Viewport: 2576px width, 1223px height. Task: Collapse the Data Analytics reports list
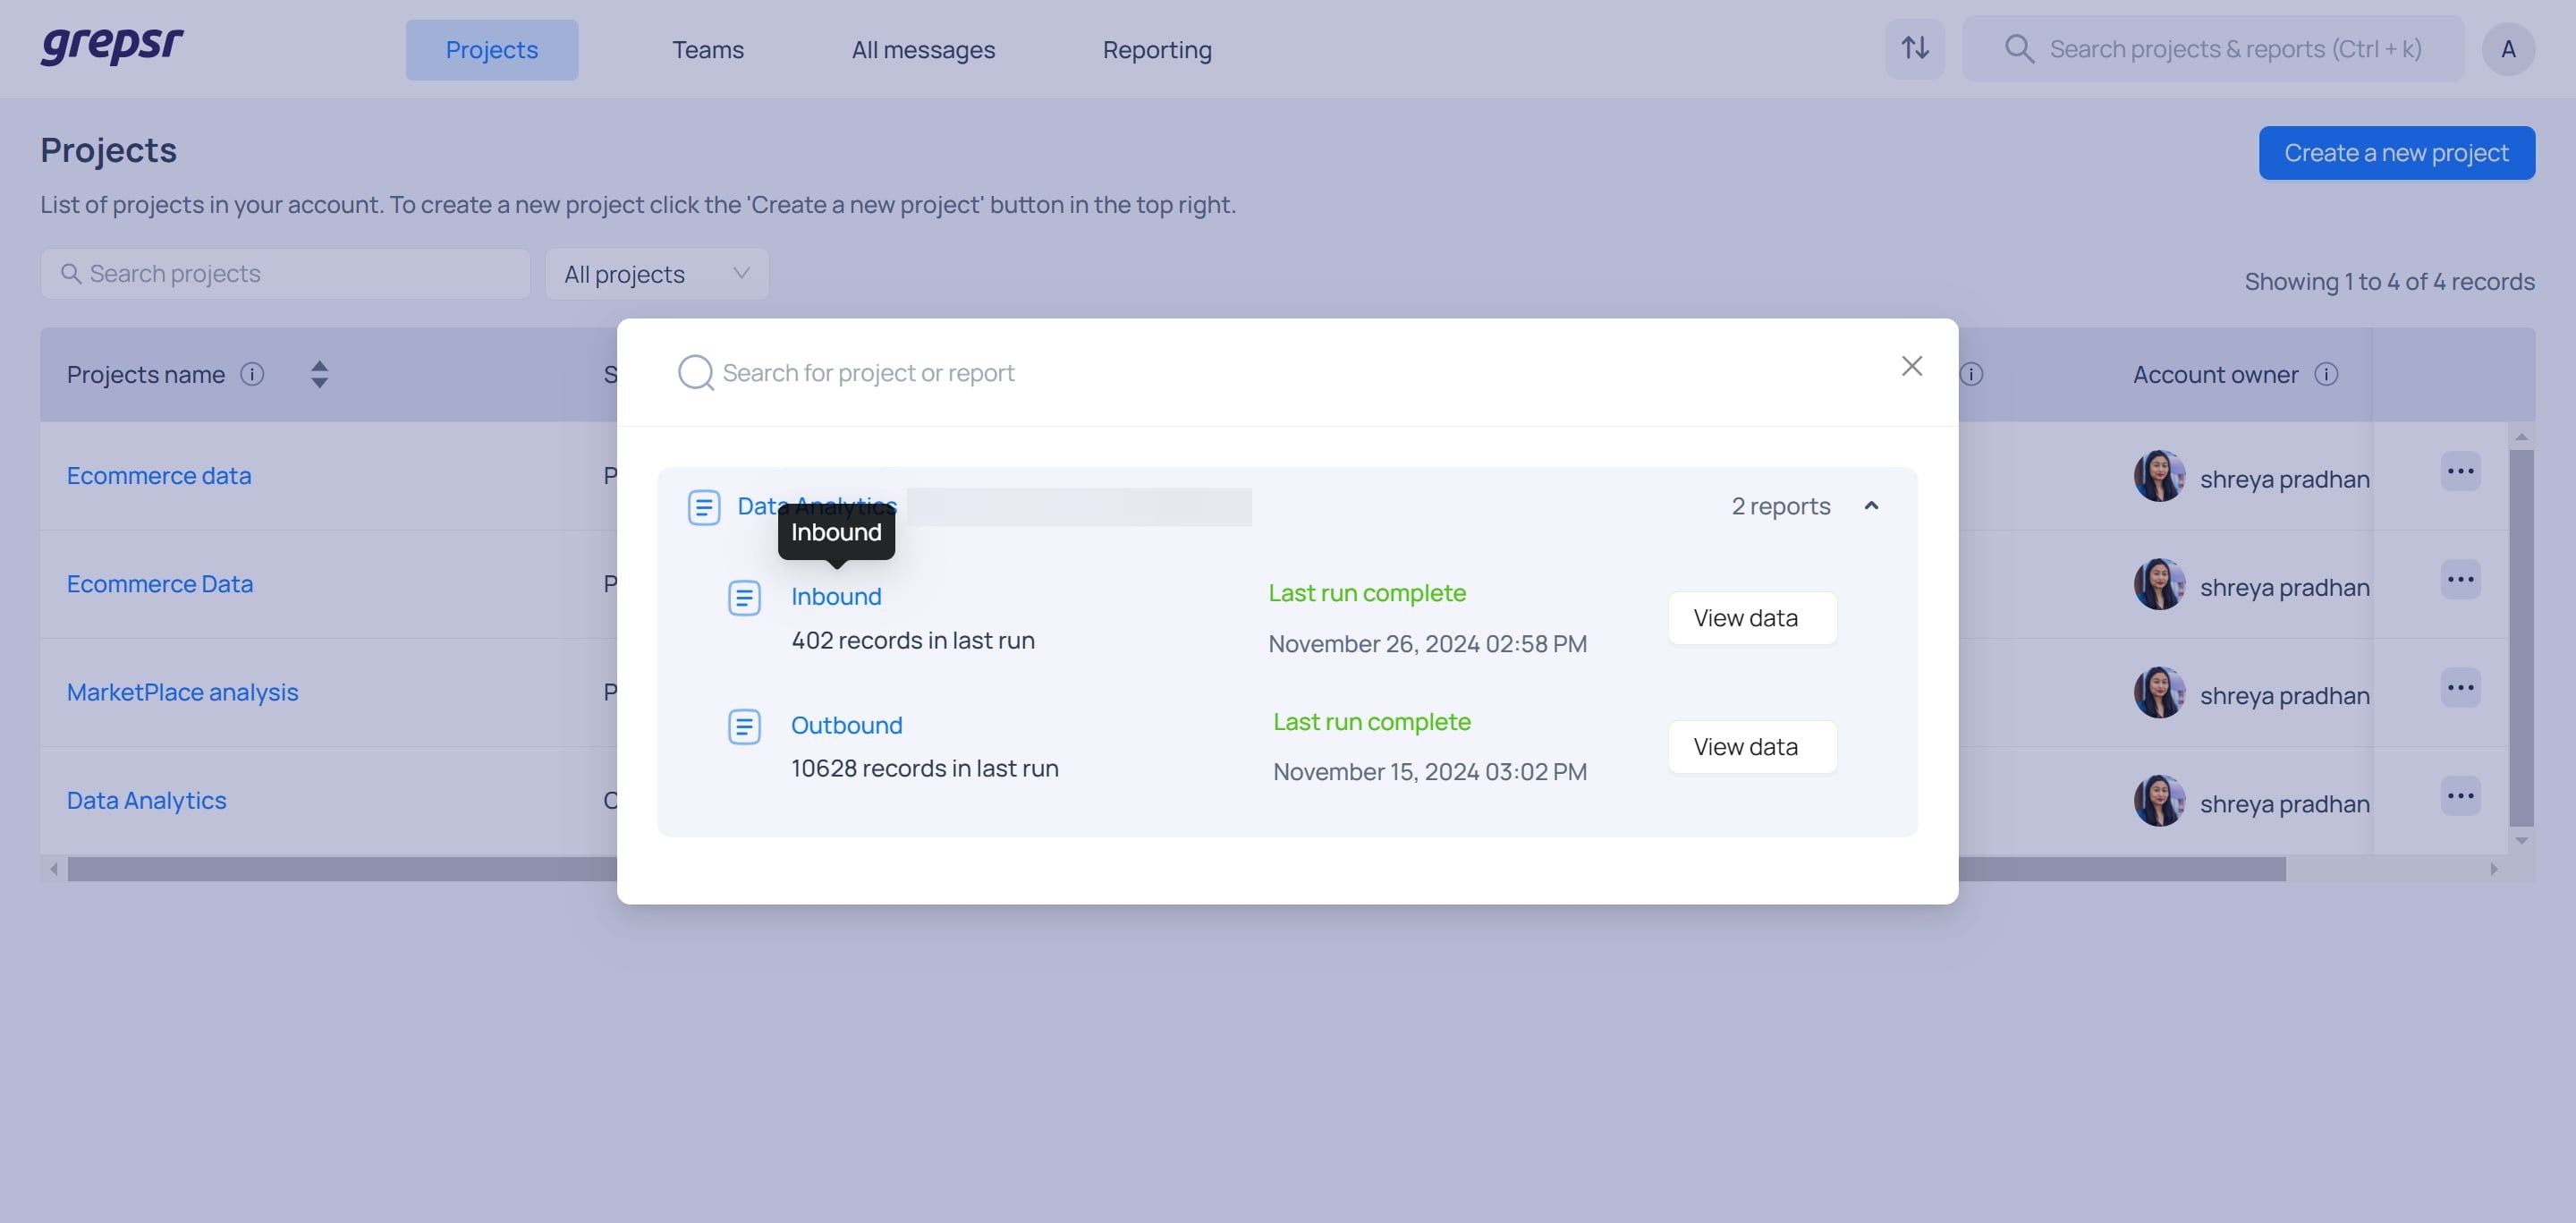pos(1871,506)
